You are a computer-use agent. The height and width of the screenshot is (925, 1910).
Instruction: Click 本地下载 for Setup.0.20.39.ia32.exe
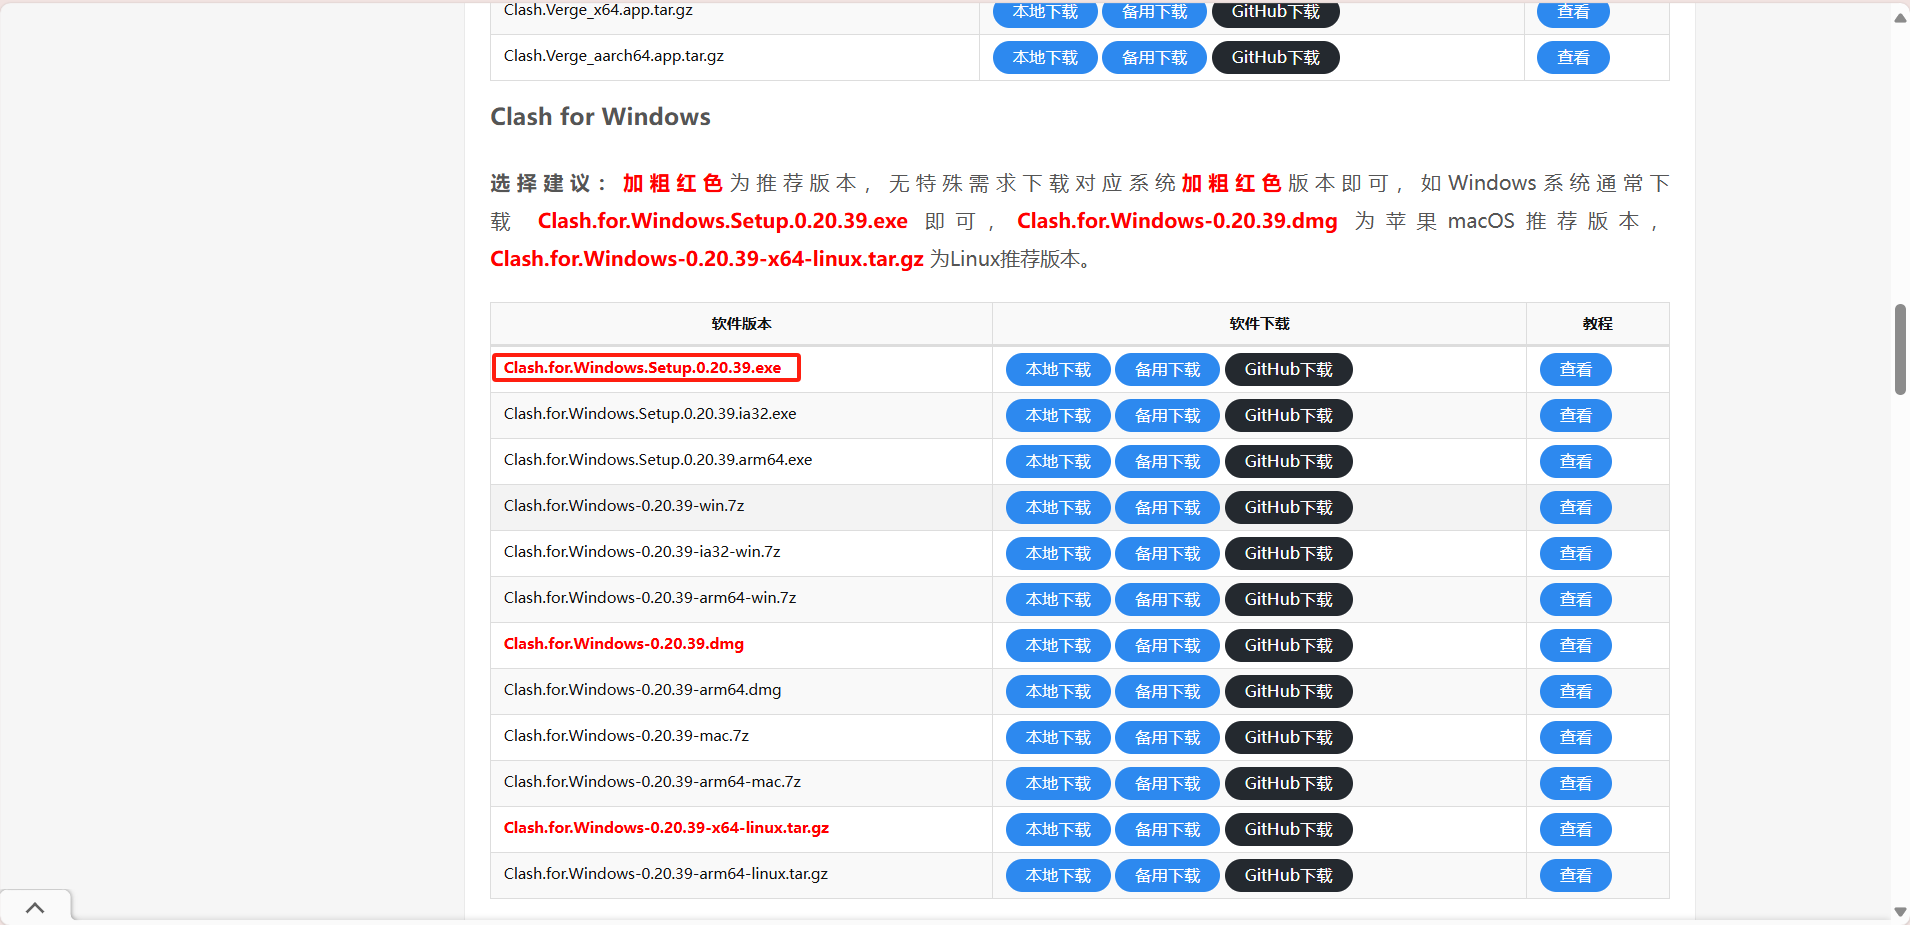(1058, 416)
